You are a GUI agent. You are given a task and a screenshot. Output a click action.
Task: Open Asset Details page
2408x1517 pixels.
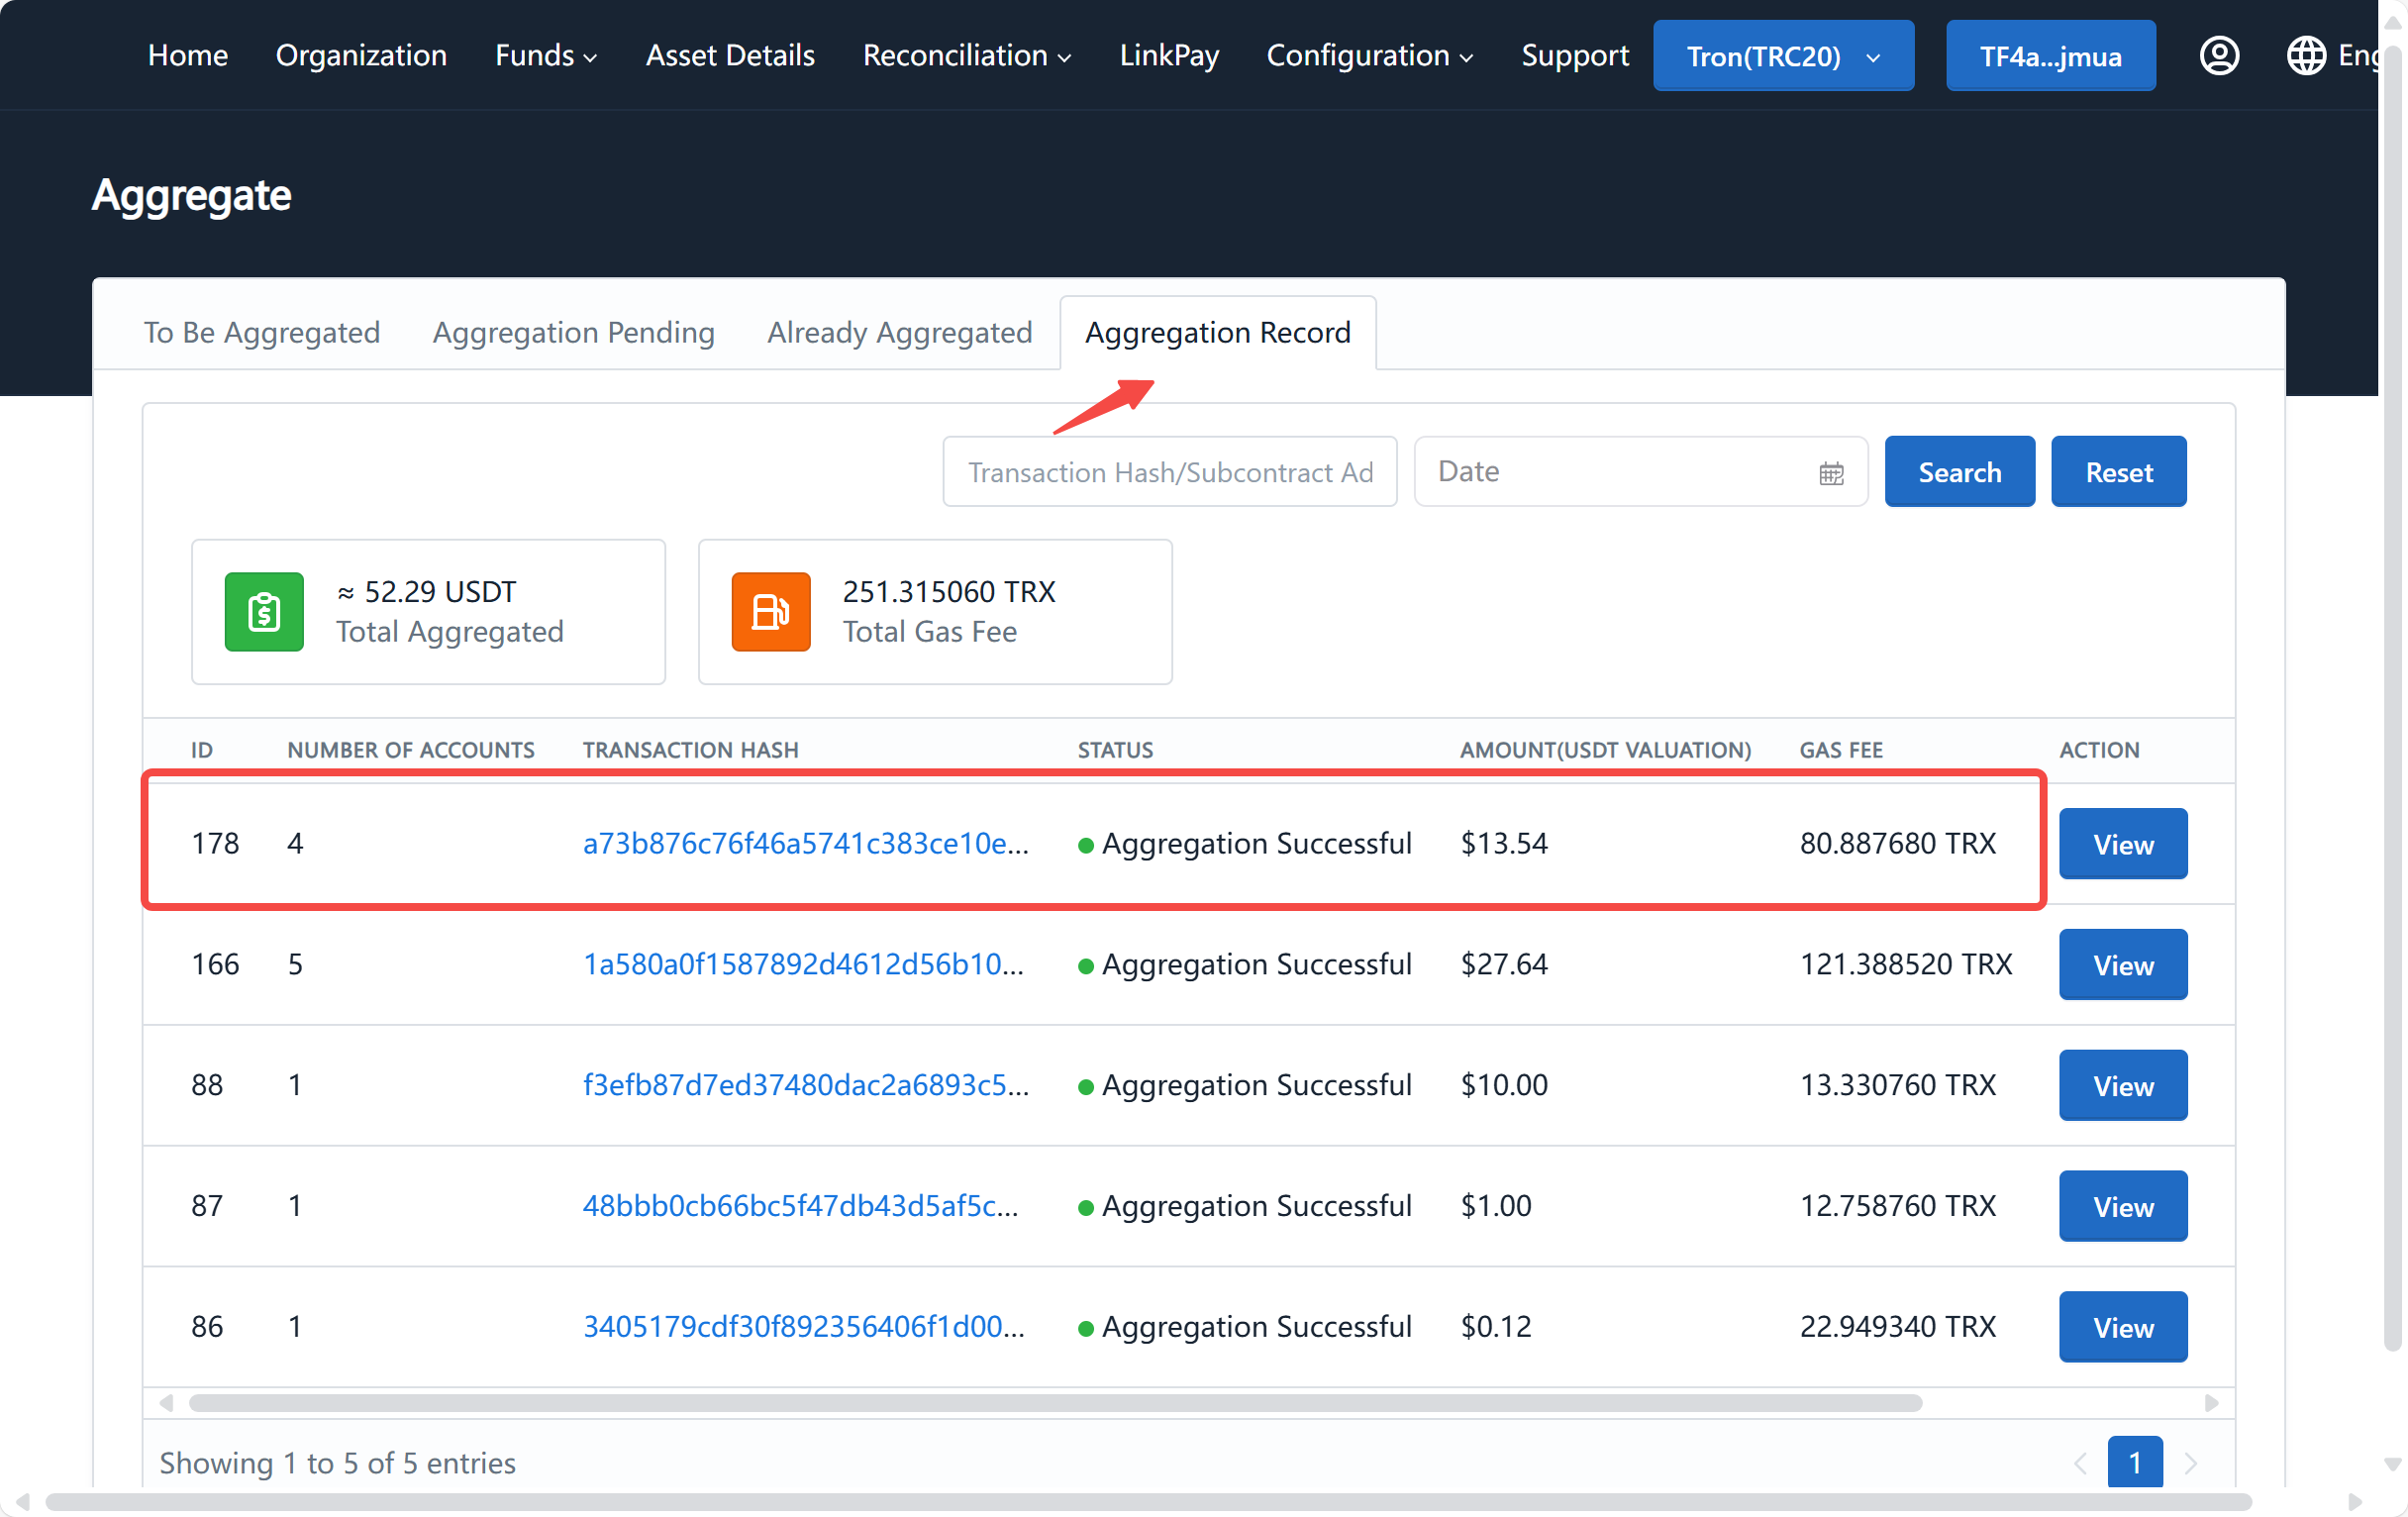(x=730, y=55)
